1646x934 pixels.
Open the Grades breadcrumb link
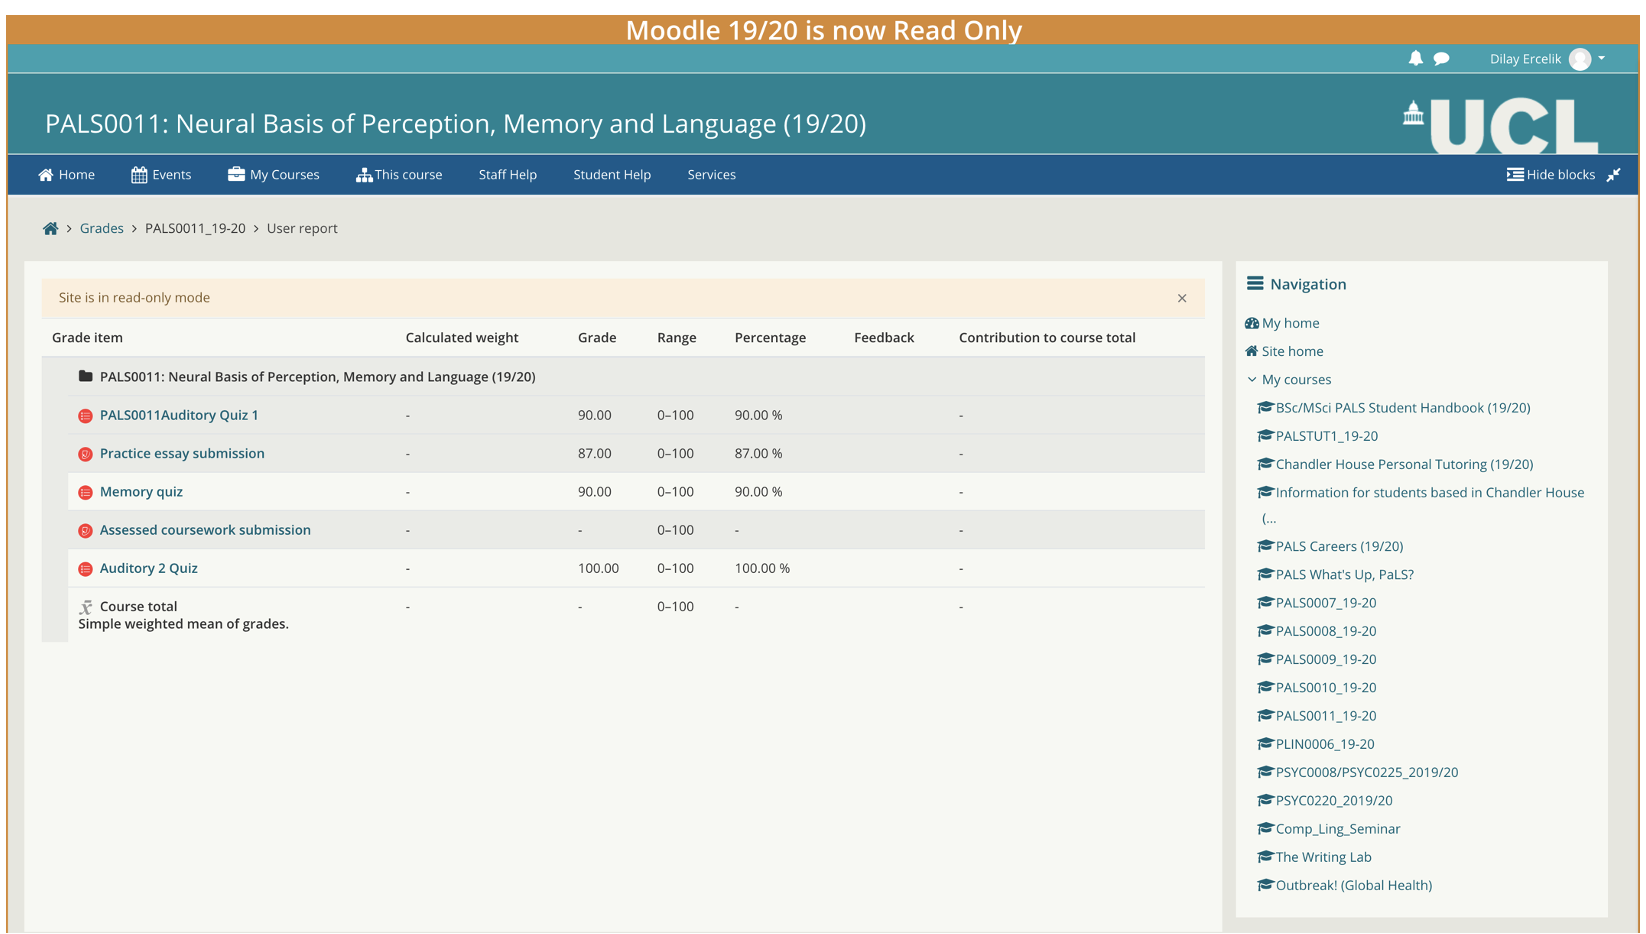102,228
